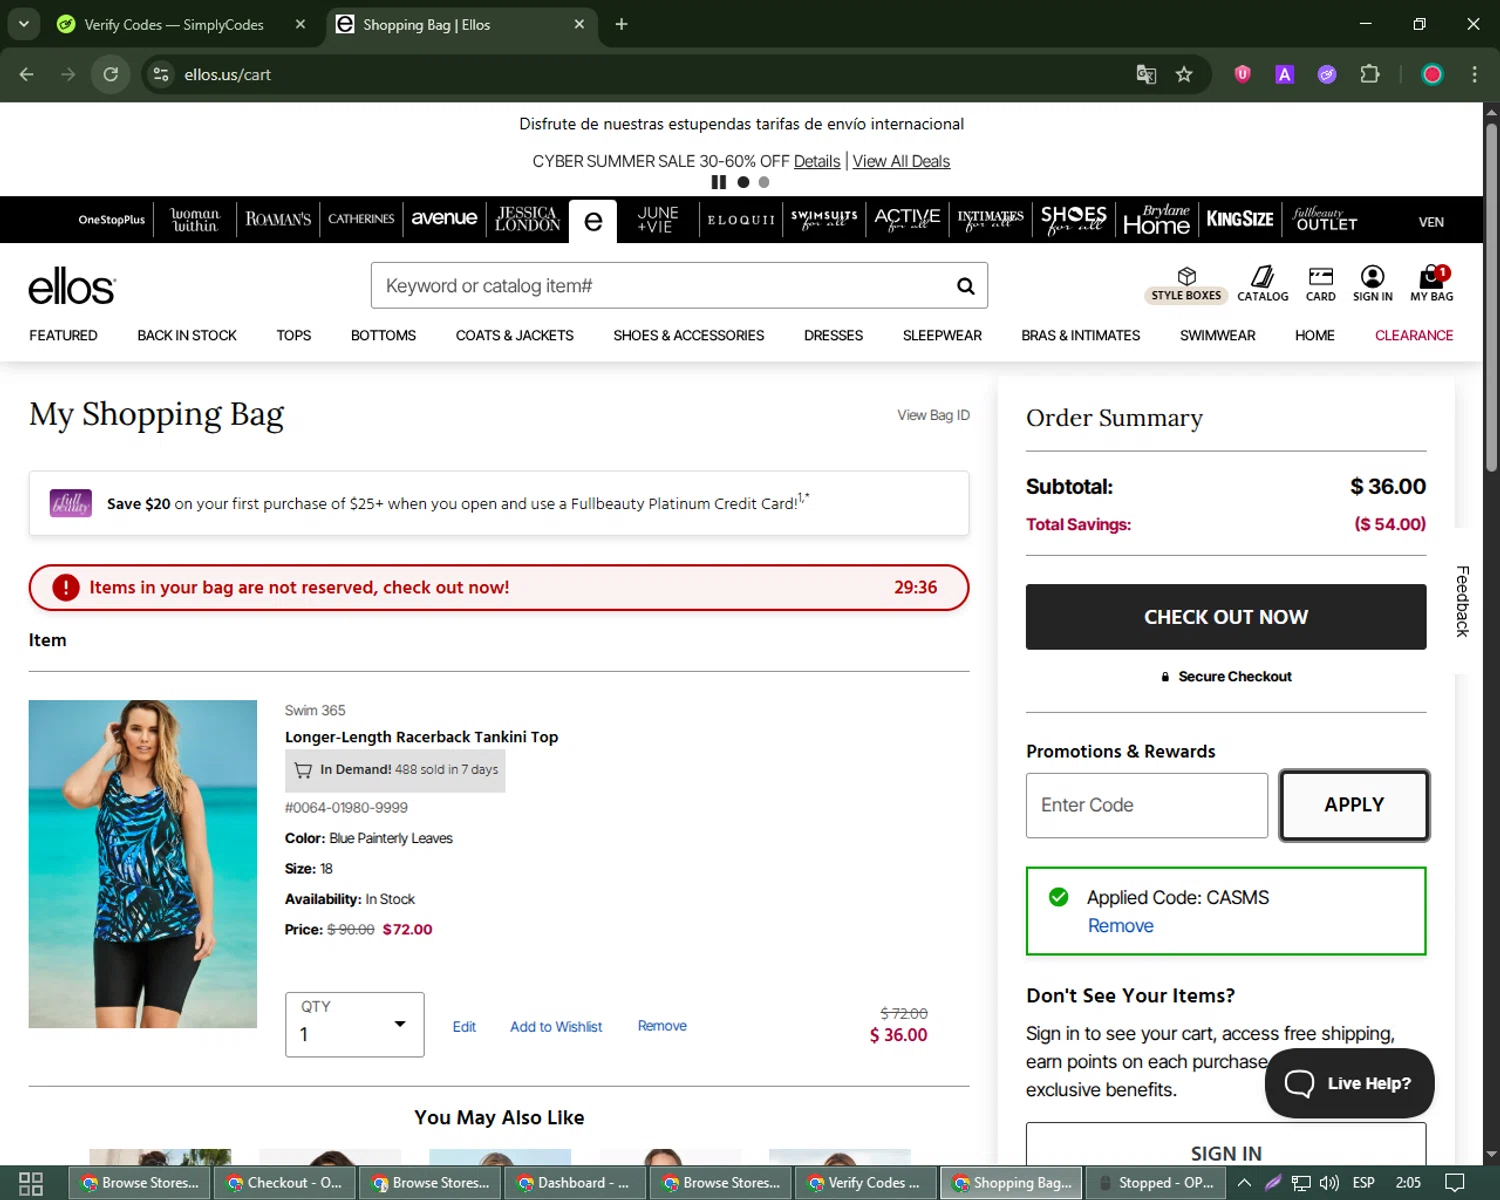Open the TOPS menu

[293, 335]
